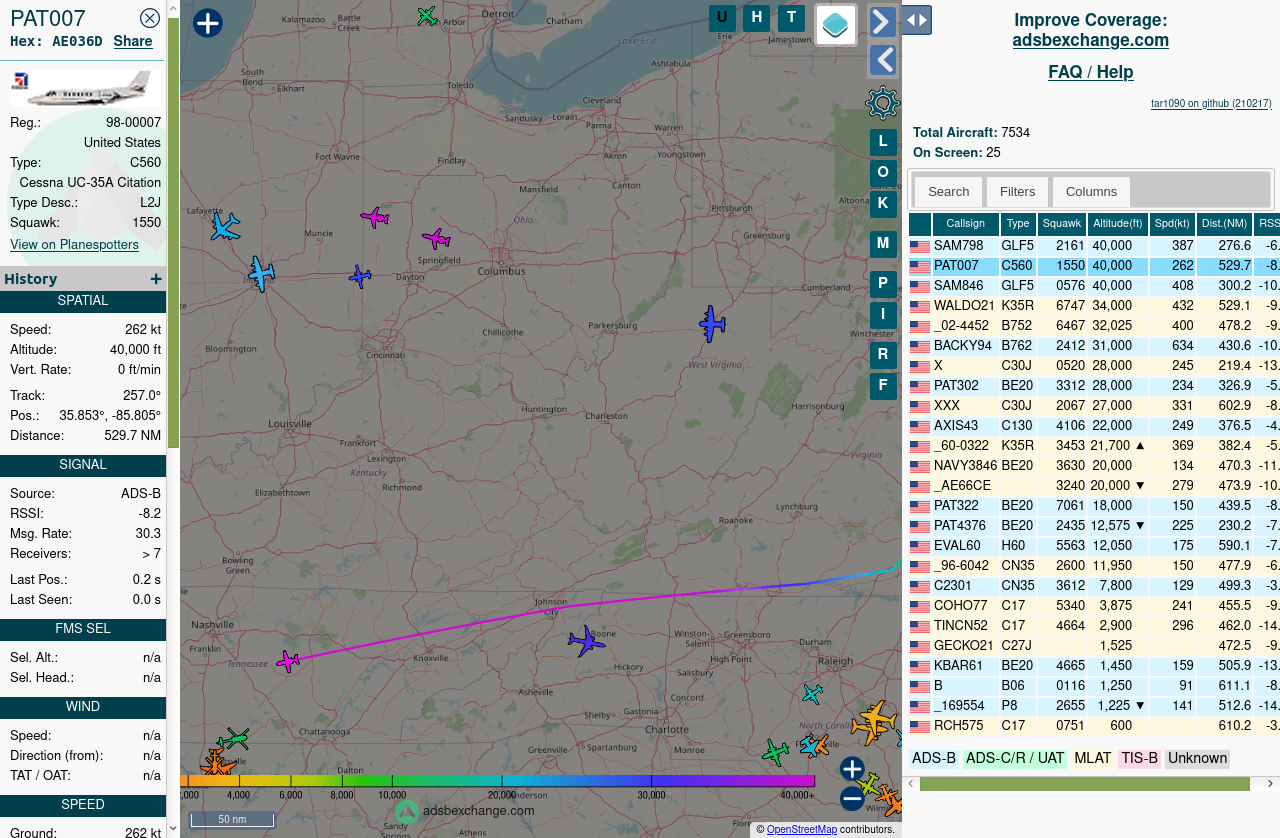Open View on Planespotters link
Screen dimensions: 1280x838
(75, 245)
